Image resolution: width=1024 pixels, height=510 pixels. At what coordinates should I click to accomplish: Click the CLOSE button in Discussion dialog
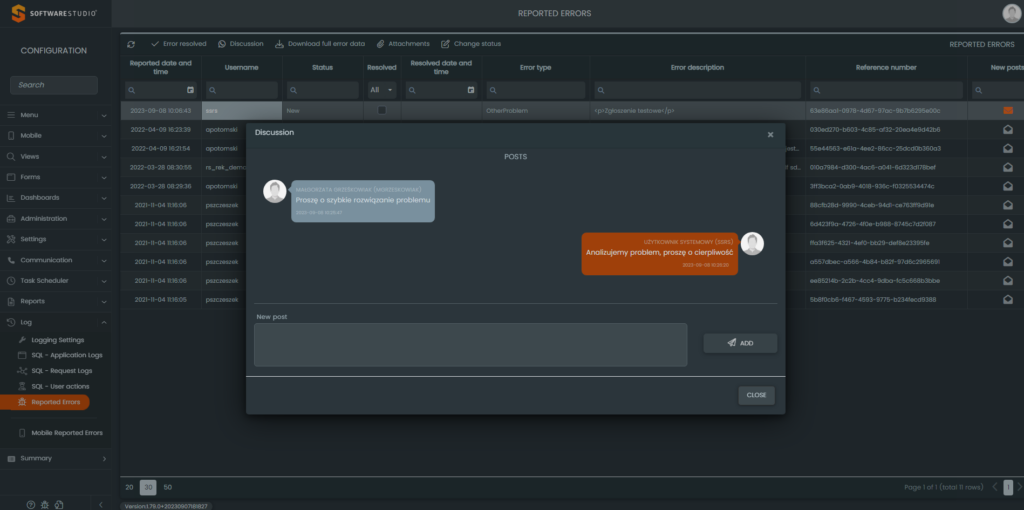click(x=756, y=395)
